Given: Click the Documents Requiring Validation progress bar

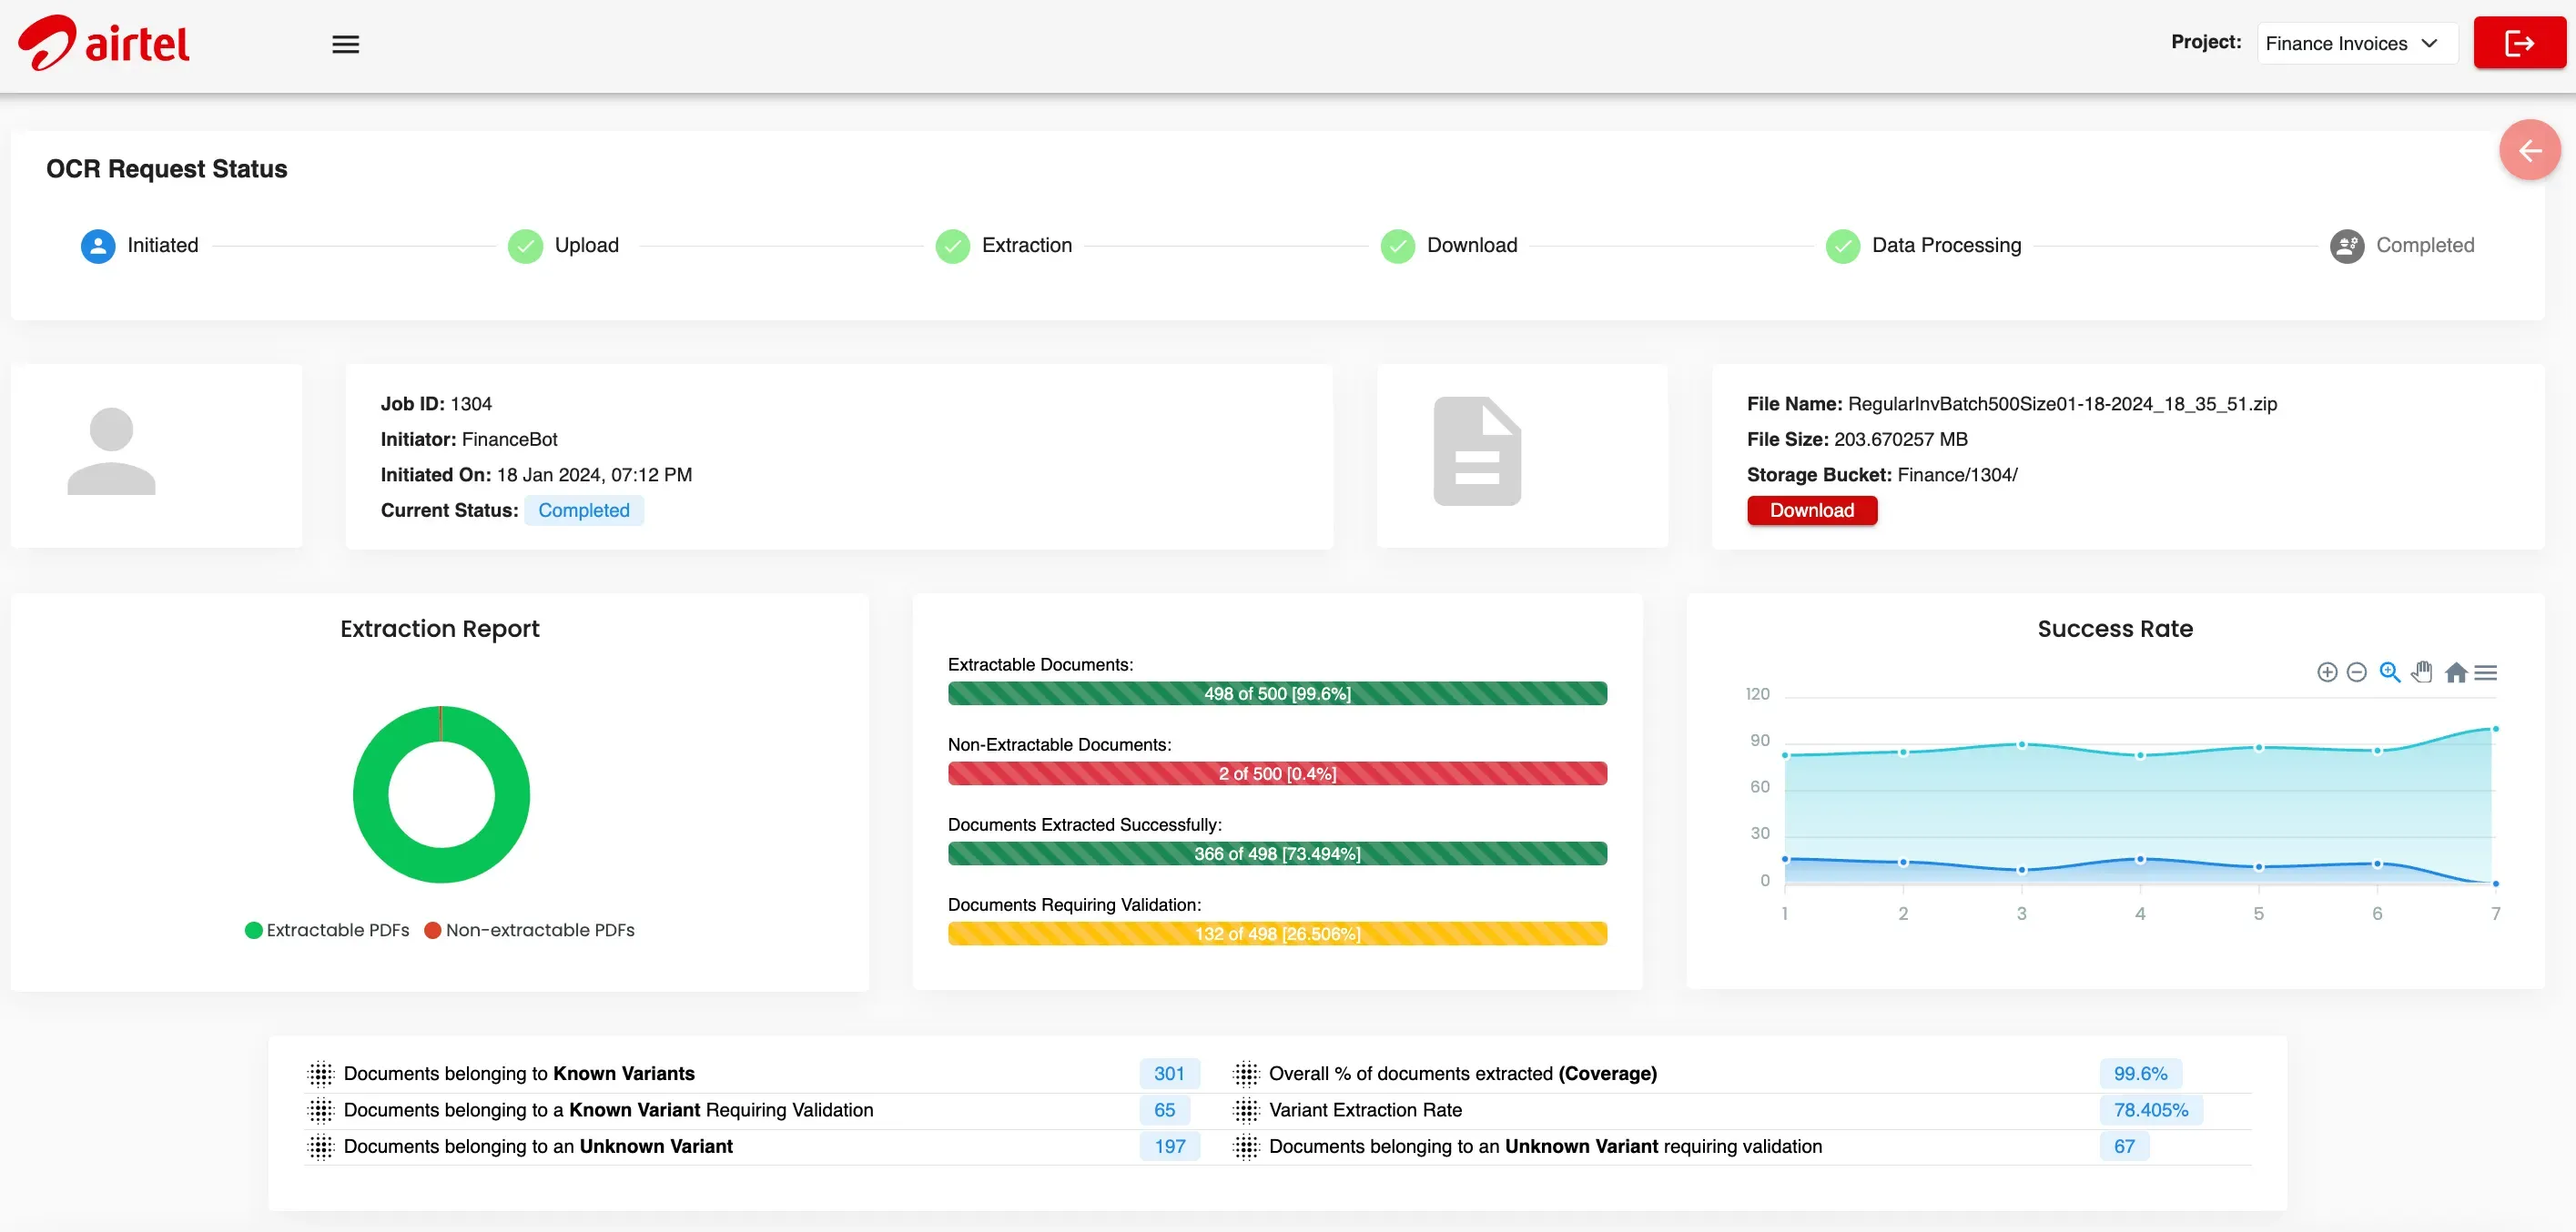Looking at the screenshot, I should click(x=1277, y=933).
